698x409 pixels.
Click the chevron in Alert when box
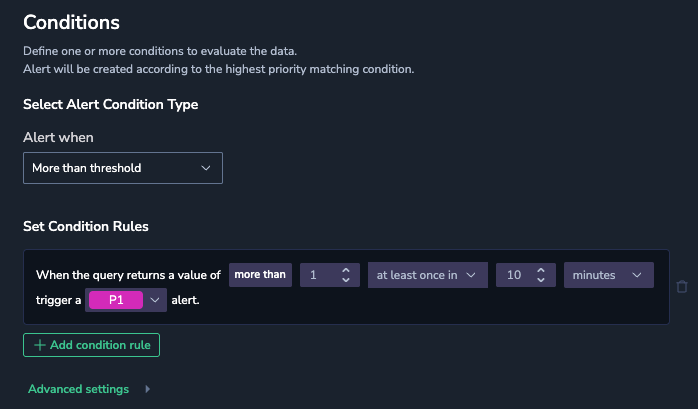pos(206,168)
